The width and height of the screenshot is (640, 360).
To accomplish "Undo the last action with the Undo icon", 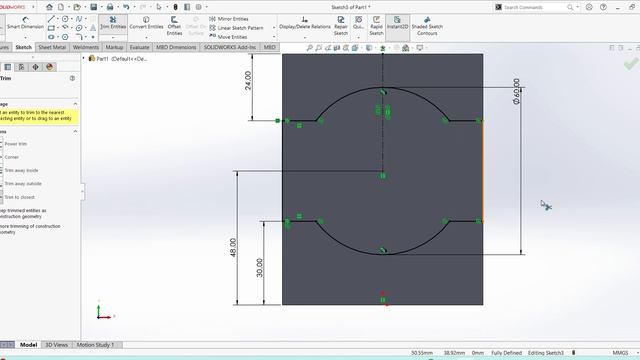I will (x=126, y=7).
